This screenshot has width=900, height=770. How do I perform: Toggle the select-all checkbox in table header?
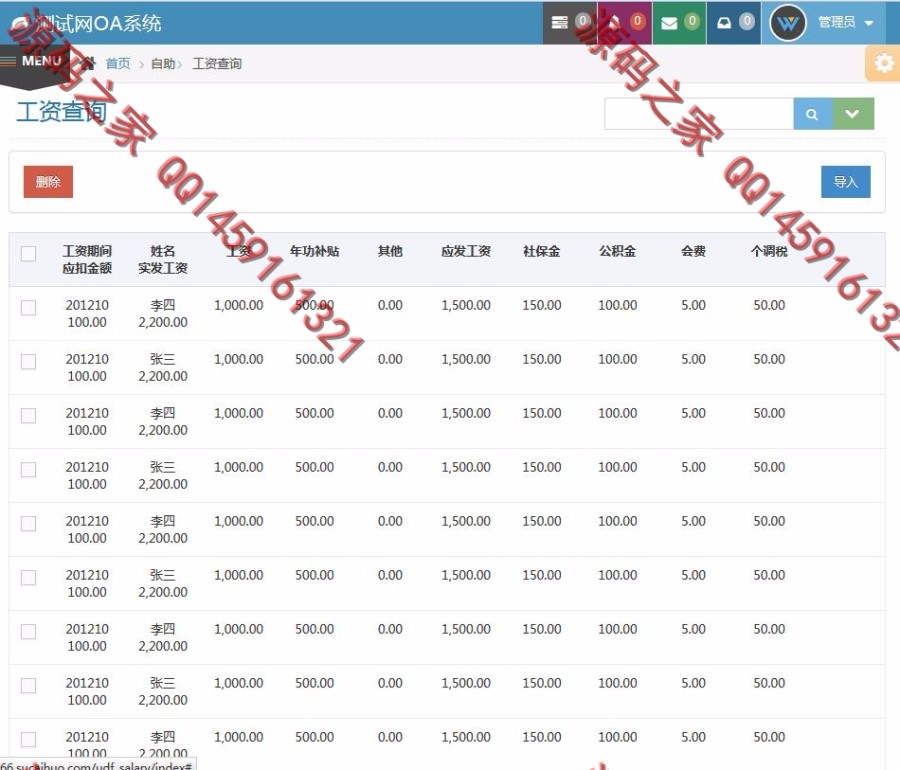pyautogui.click(x=28, y=255)
